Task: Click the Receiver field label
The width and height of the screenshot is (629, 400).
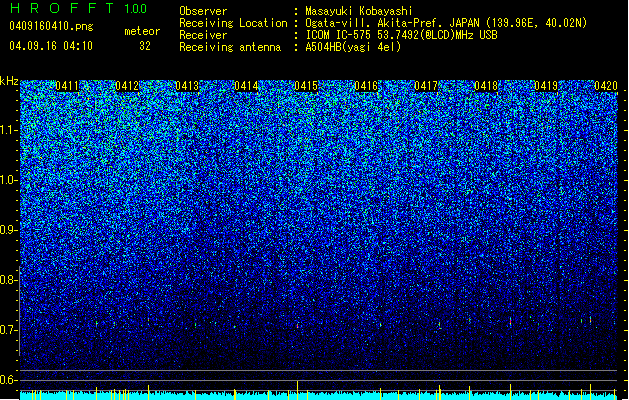Action: (203, 35)
